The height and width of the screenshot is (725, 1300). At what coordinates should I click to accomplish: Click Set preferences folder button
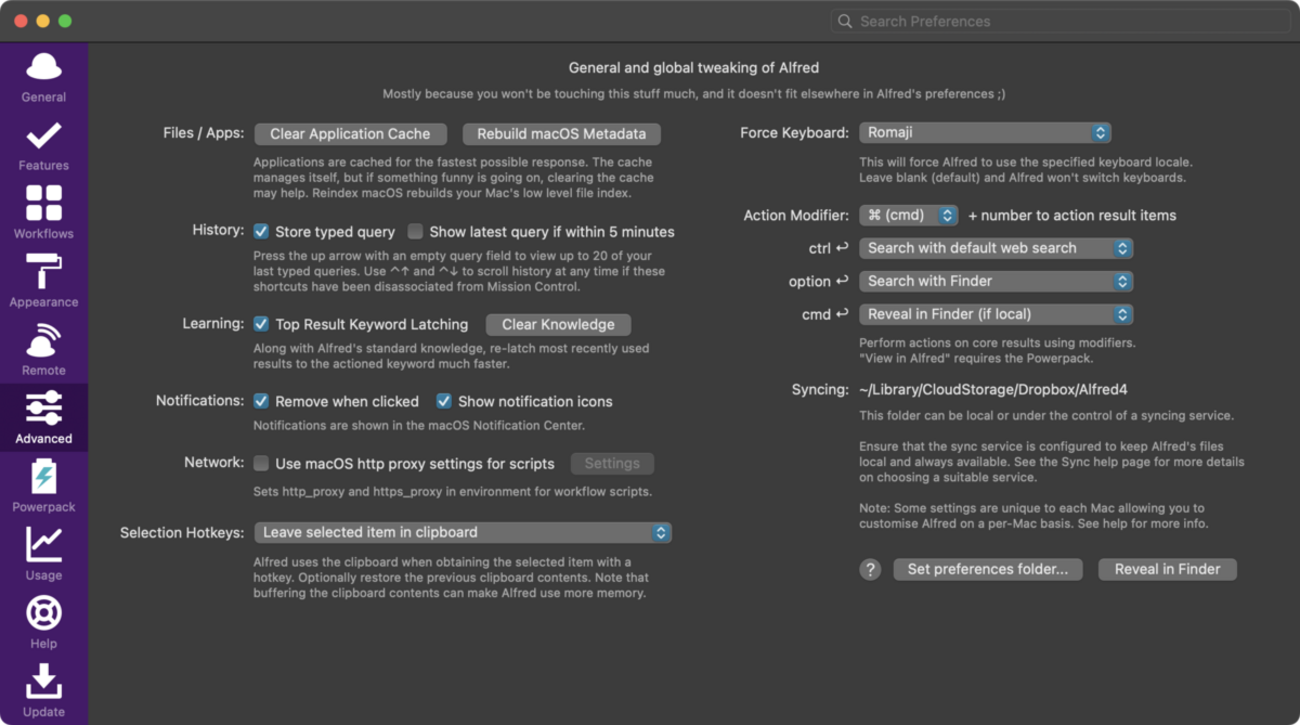pyautogui.click(x=987, y=569)
